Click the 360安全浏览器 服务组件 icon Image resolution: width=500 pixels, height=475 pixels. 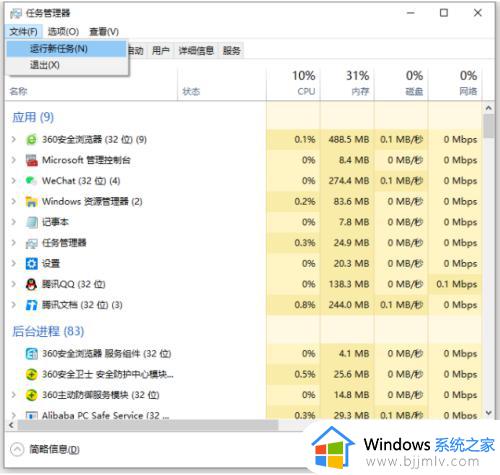[31, 354]
